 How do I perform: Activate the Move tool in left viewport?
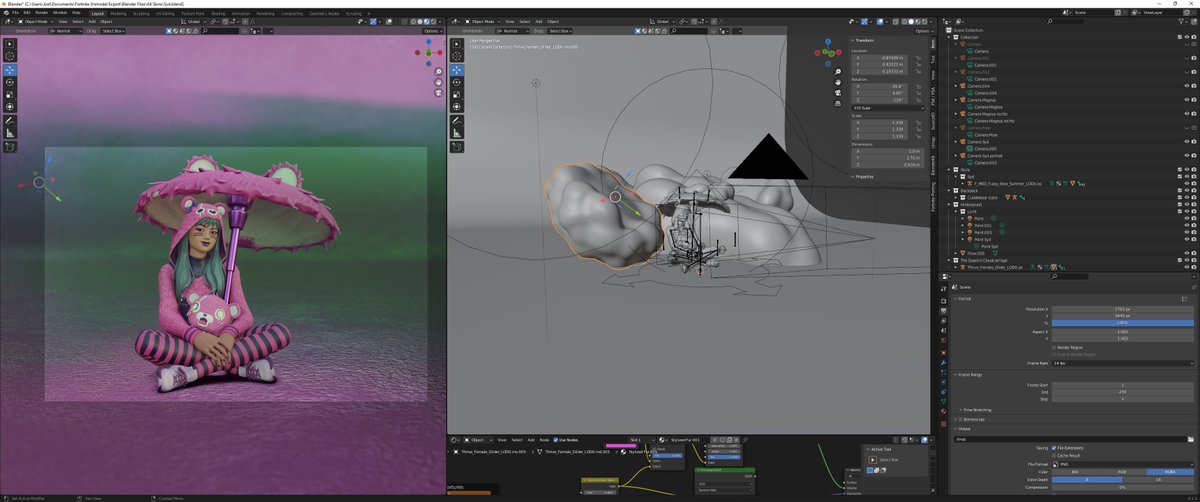(10, 70)
